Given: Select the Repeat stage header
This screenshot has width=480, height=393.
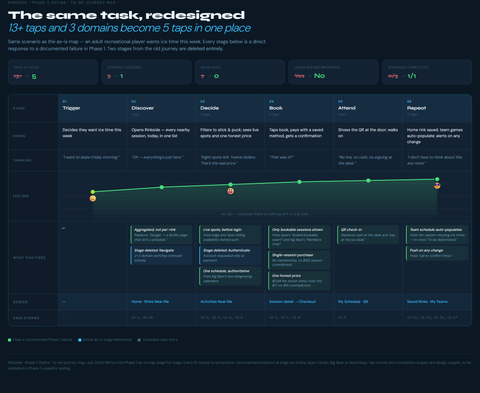Looking at the screenshot, I should click(437, 108).
